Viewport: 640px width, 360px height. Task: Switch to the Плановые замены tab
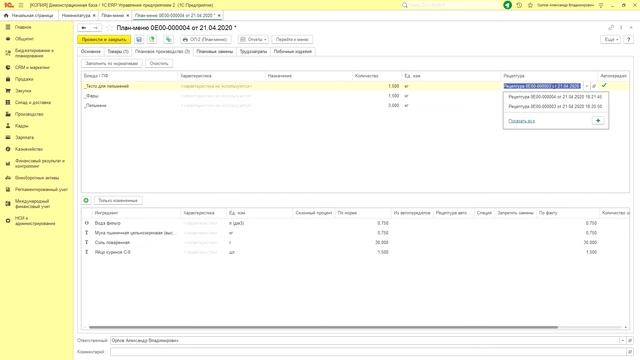click(x=215, y=52)
